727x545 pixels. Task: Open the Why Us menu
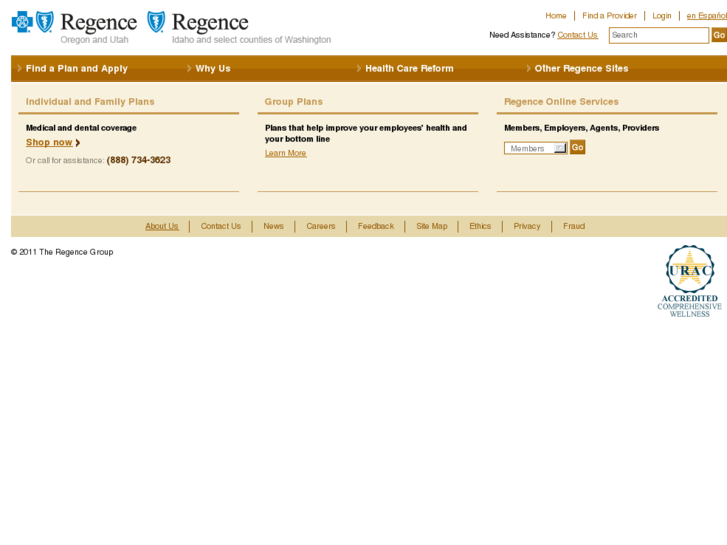click(213, 69)
